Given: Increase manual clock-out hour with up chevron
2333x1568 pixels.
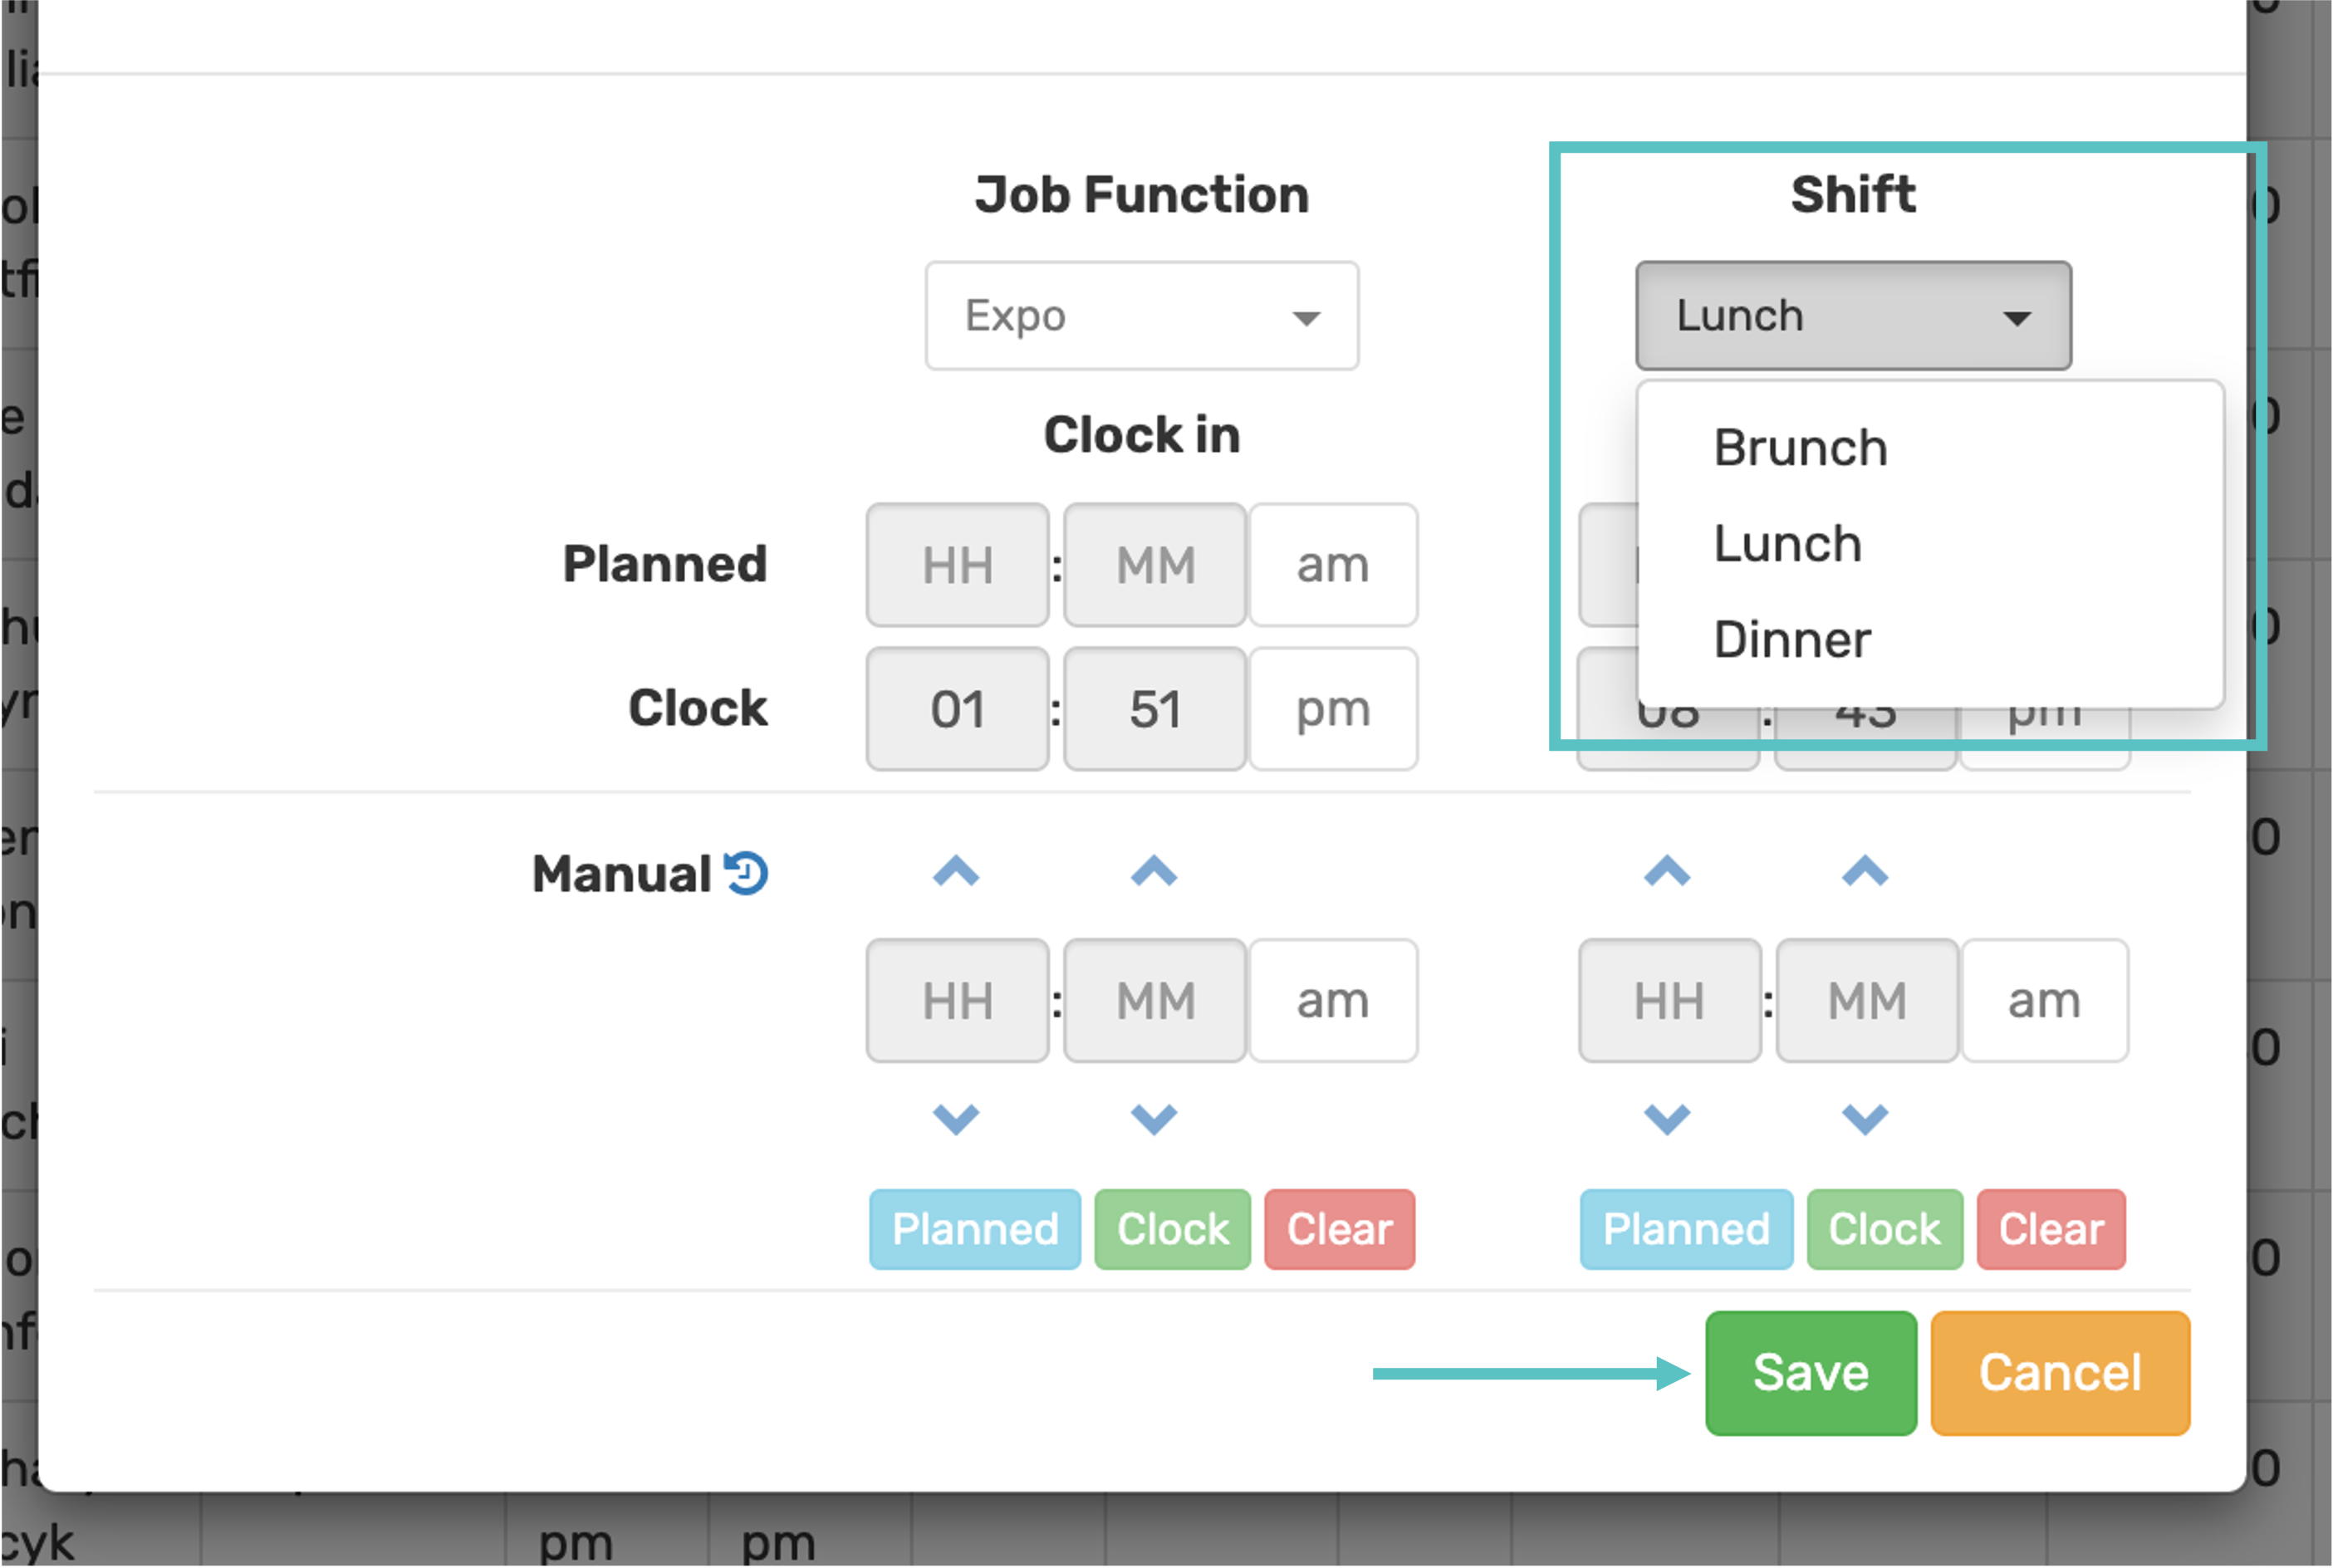Looking at the screenshot, I should point(1667,872).
